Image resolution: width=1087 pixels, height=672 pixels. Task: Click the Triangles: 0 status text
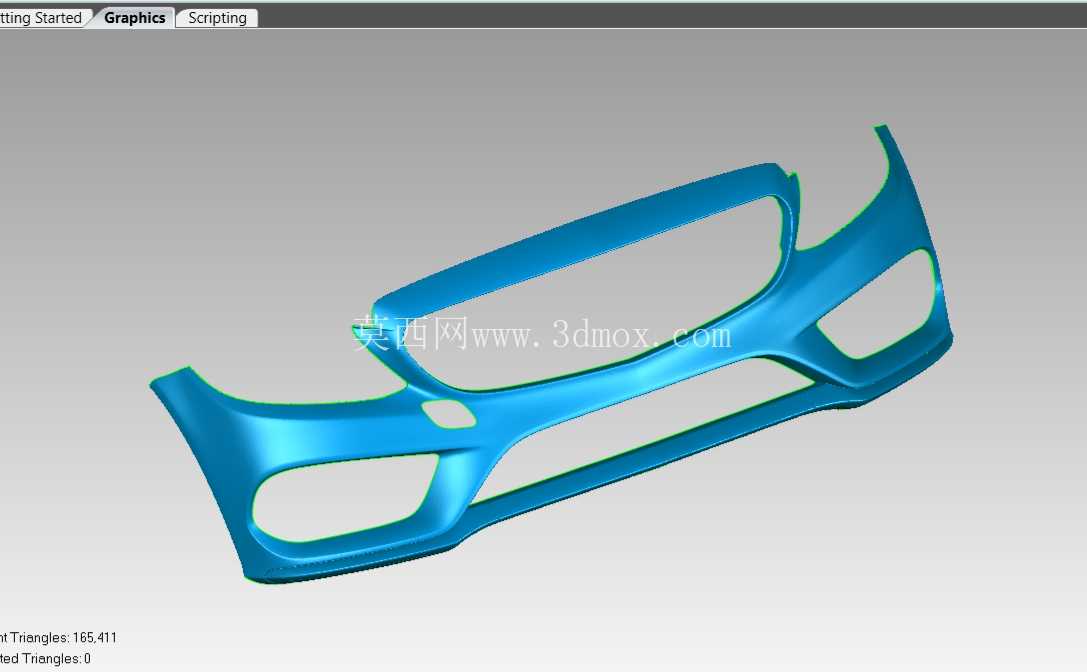(45, 658)
